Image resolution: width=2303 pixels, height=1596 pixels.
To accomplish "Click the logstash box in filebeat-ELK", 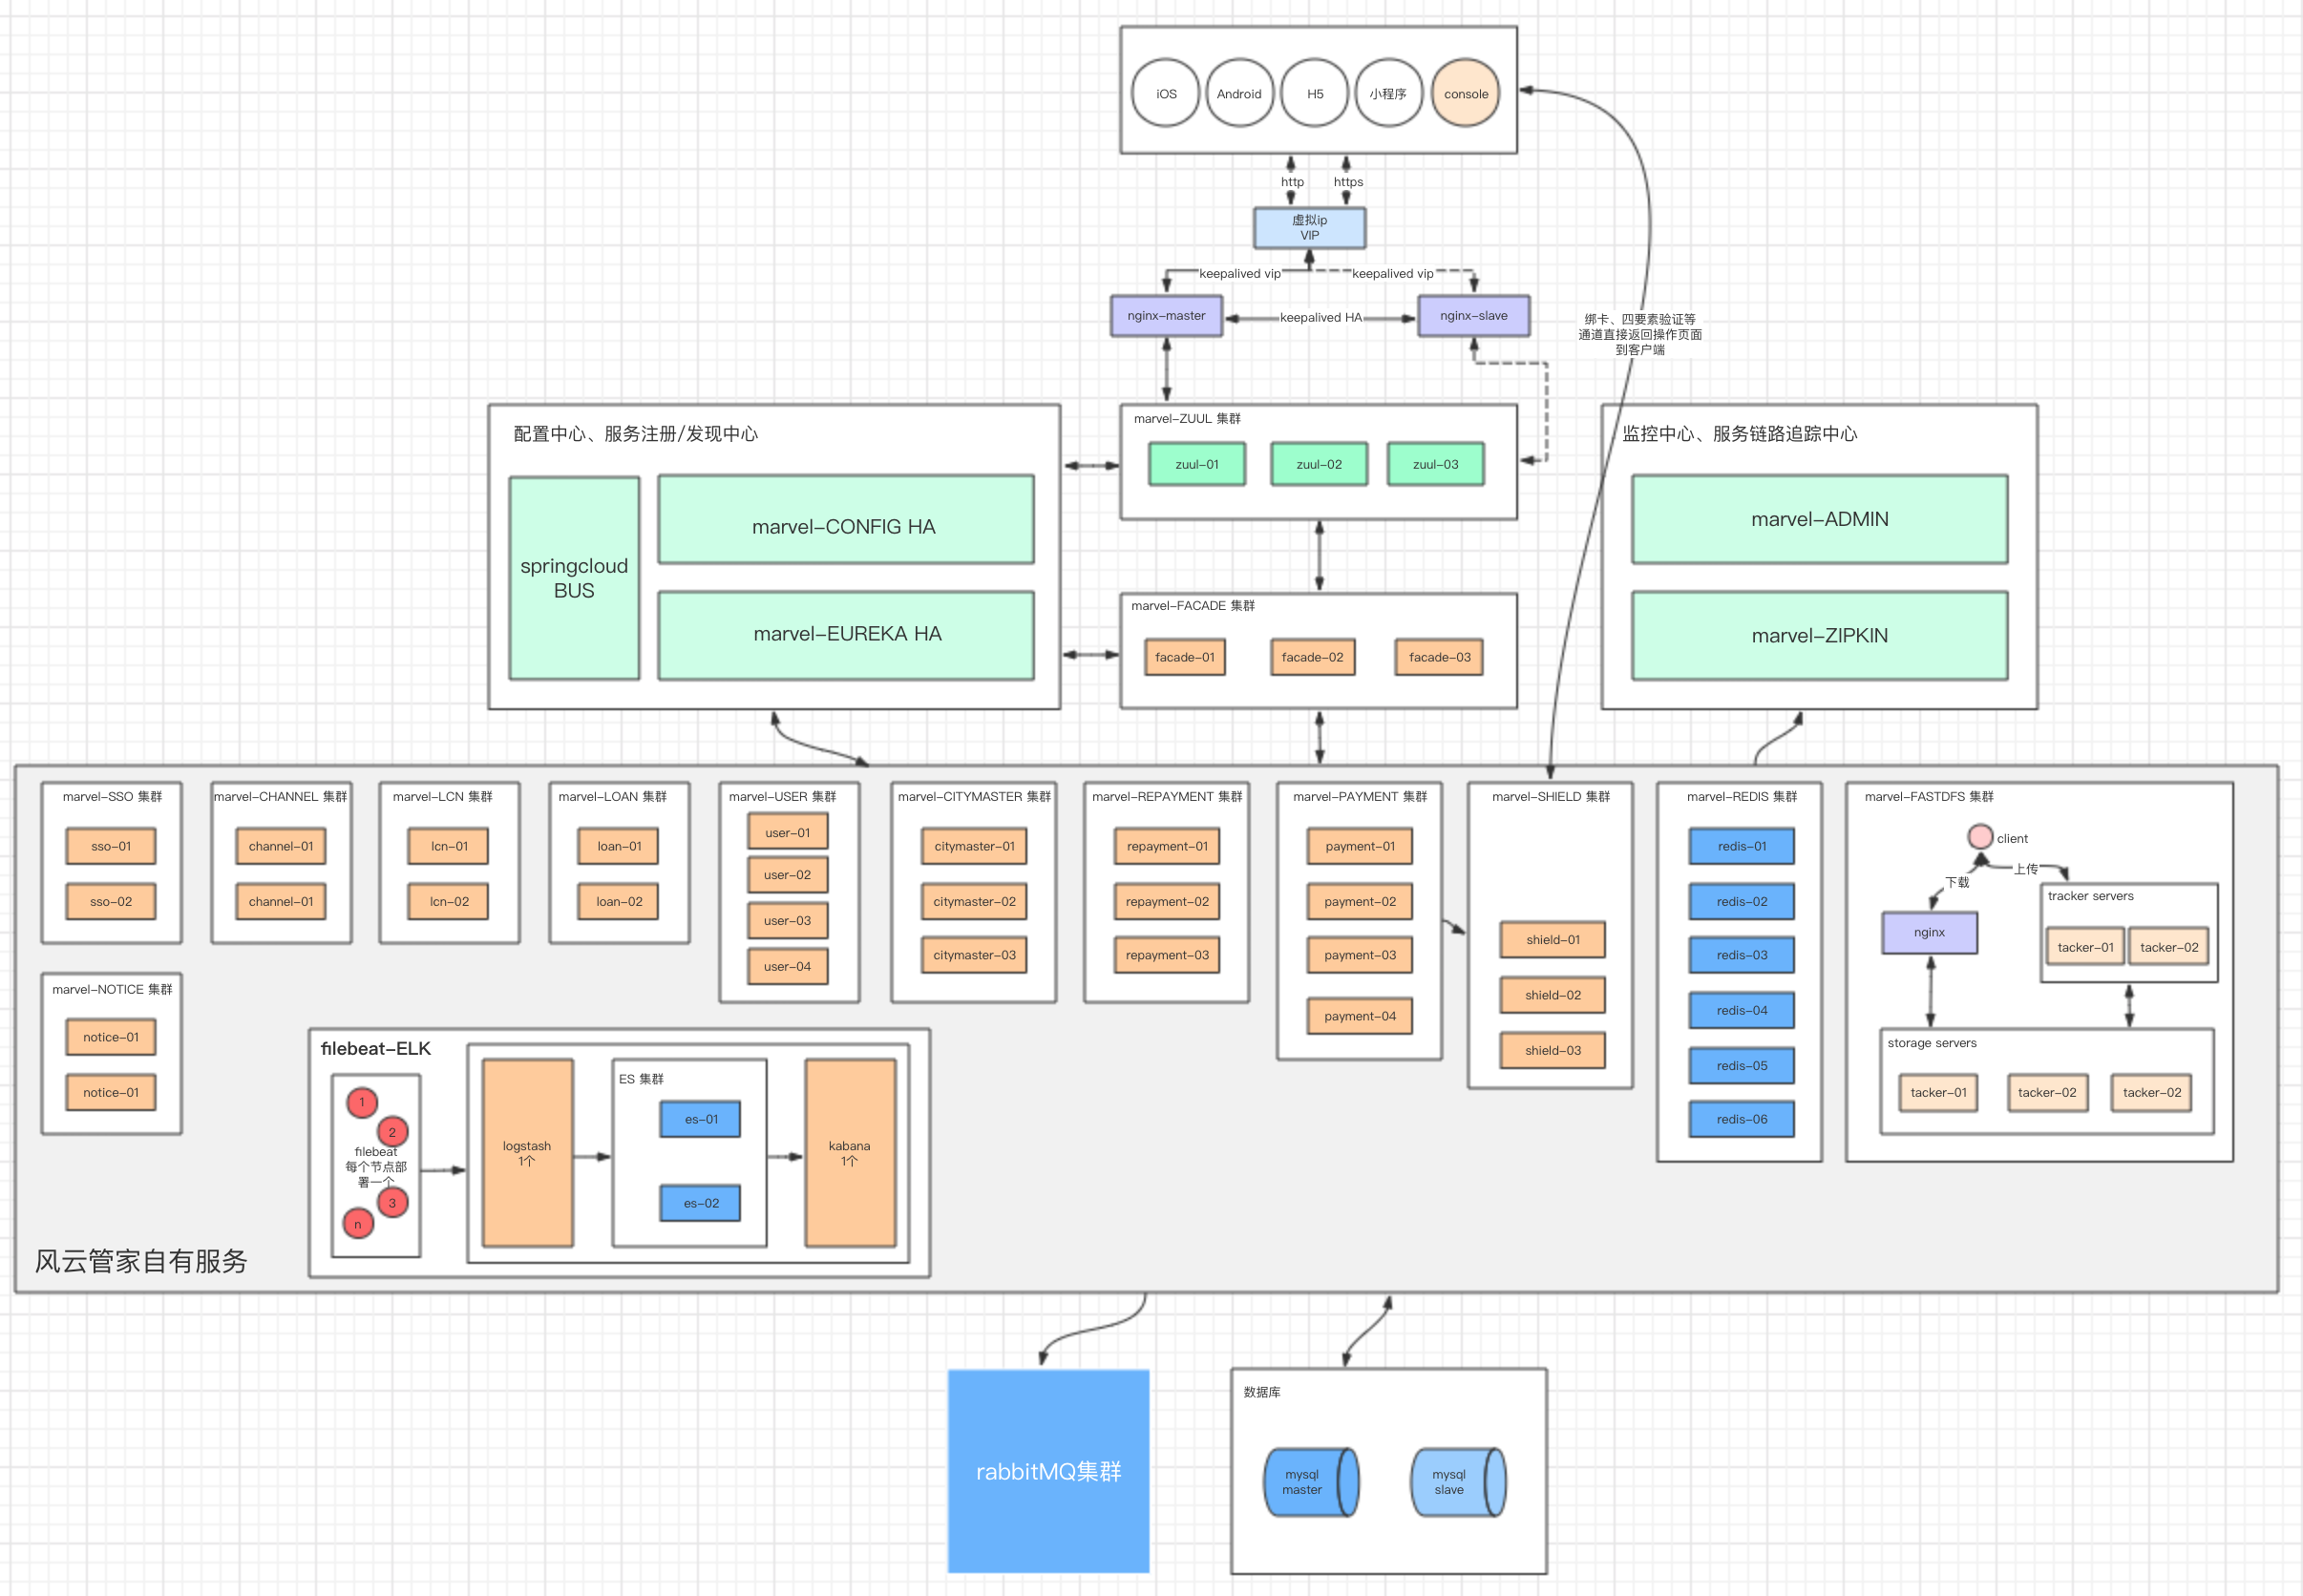I will (527, 1153).
